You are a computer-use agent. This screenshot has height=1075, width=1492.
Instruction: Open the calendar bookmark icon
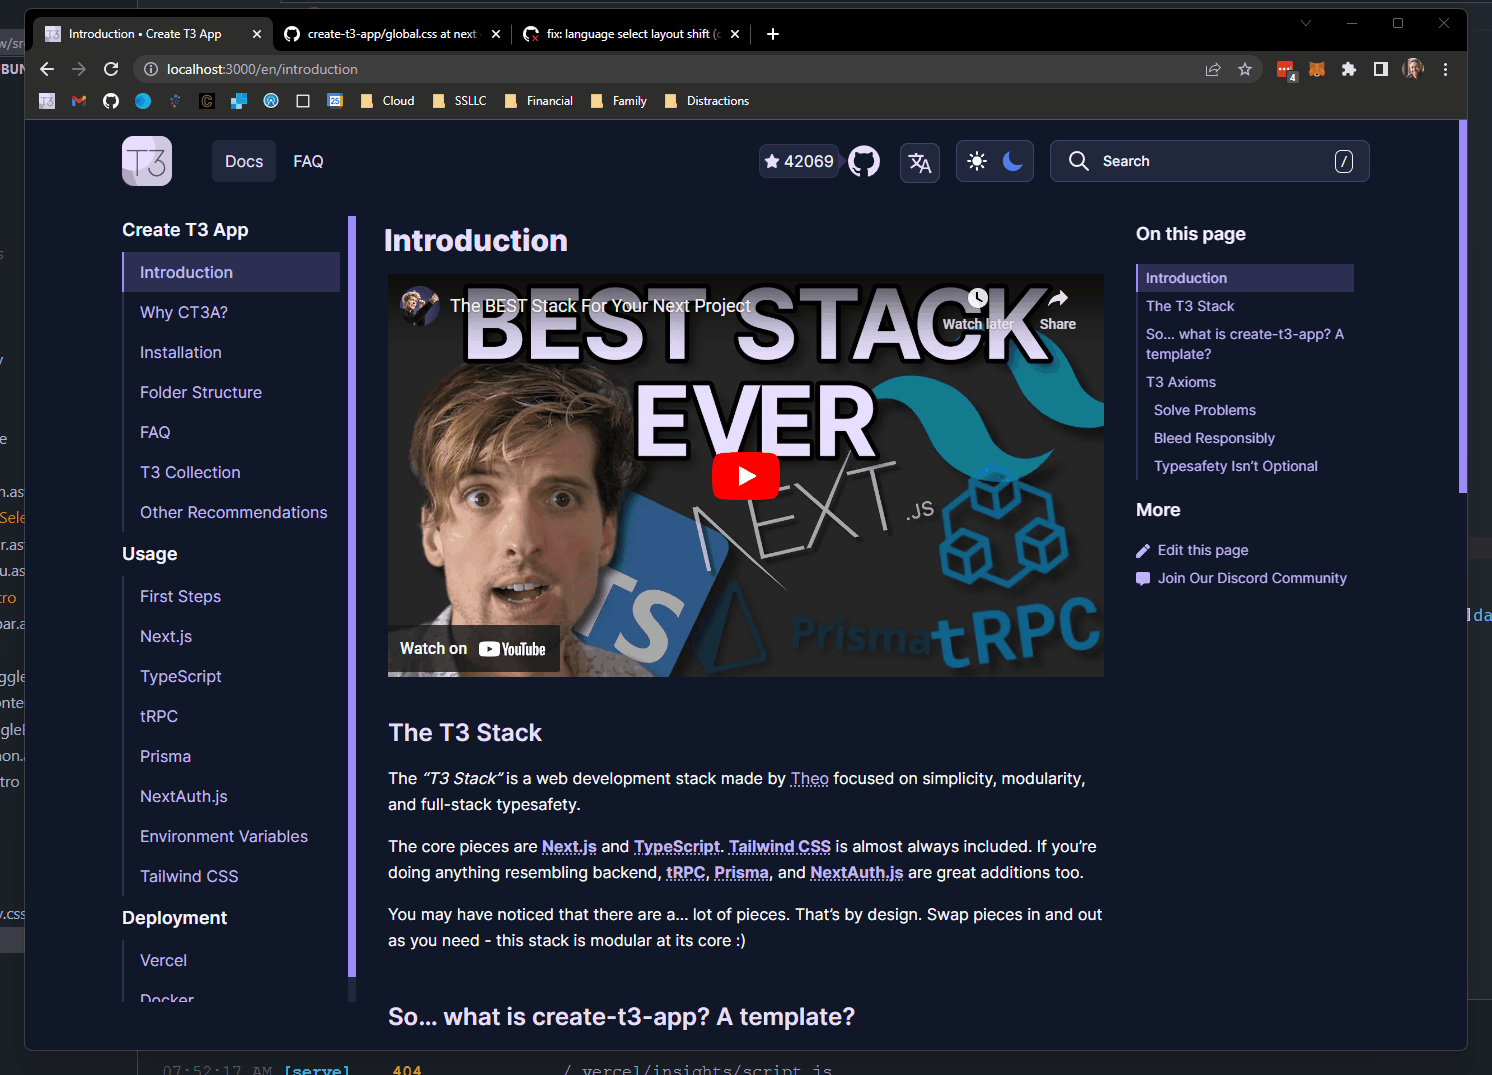pyautogui.click(x=335, y=101)
